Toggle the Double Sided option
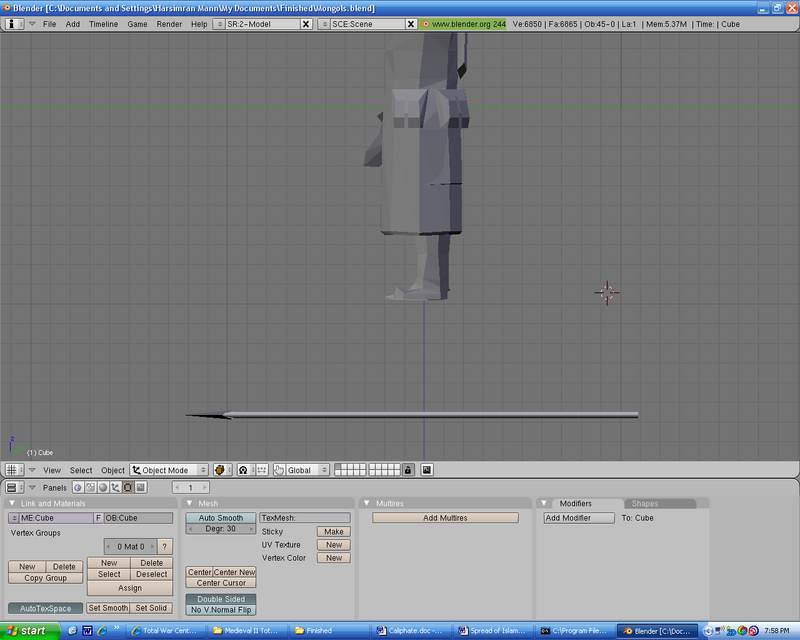800x640 pixels. [x=220, y=599]
